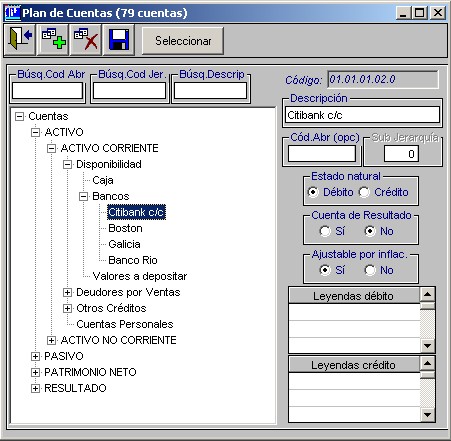Select the Galicia account in tree

click(124, 244)
